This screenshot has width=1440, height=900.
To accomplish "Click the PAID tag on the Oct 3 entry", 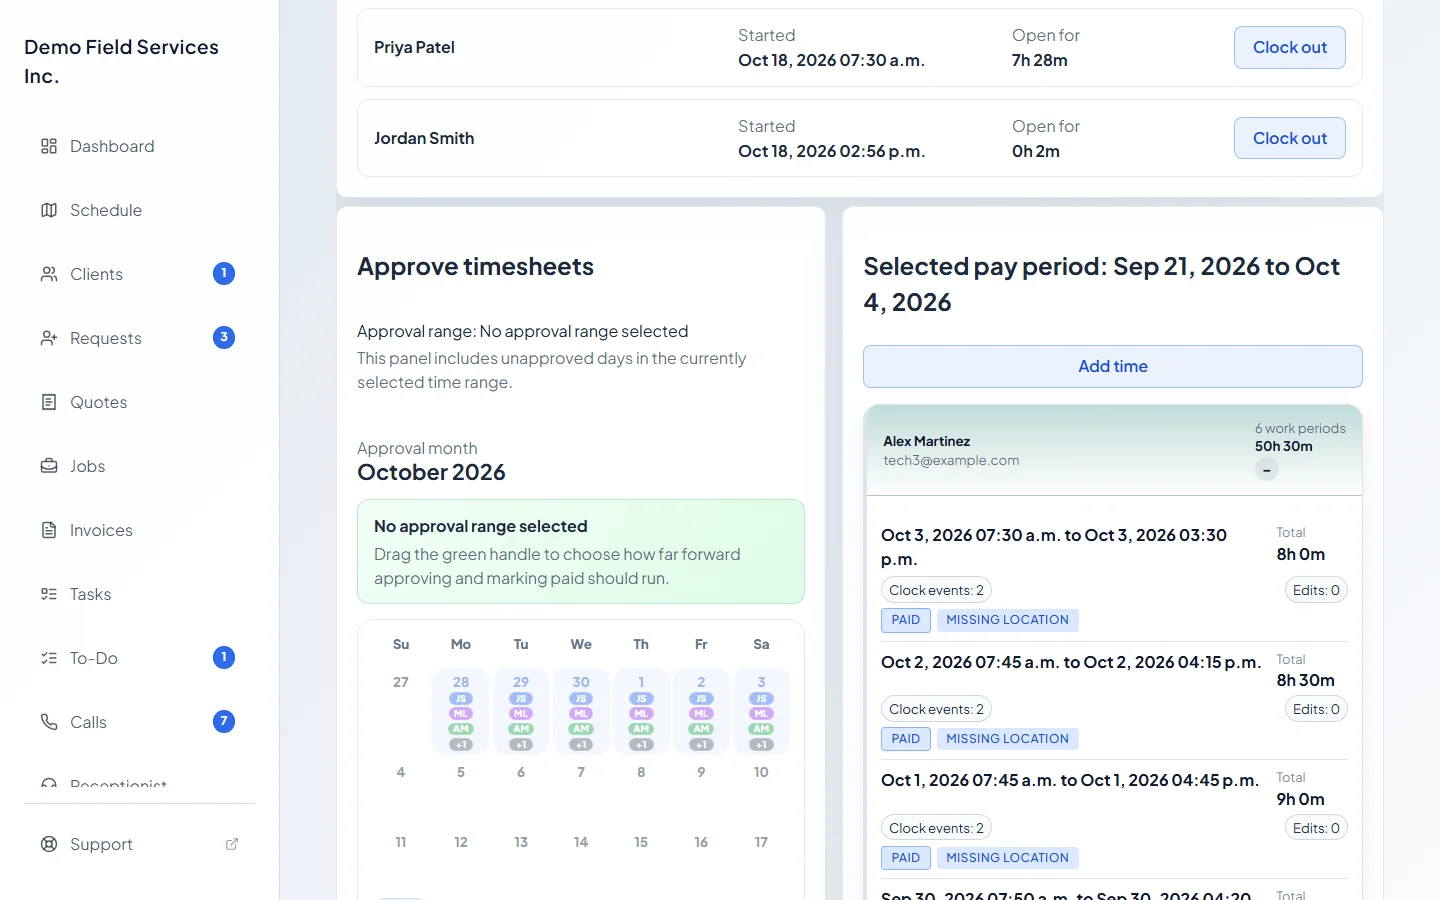I will (x=906, y=620).
